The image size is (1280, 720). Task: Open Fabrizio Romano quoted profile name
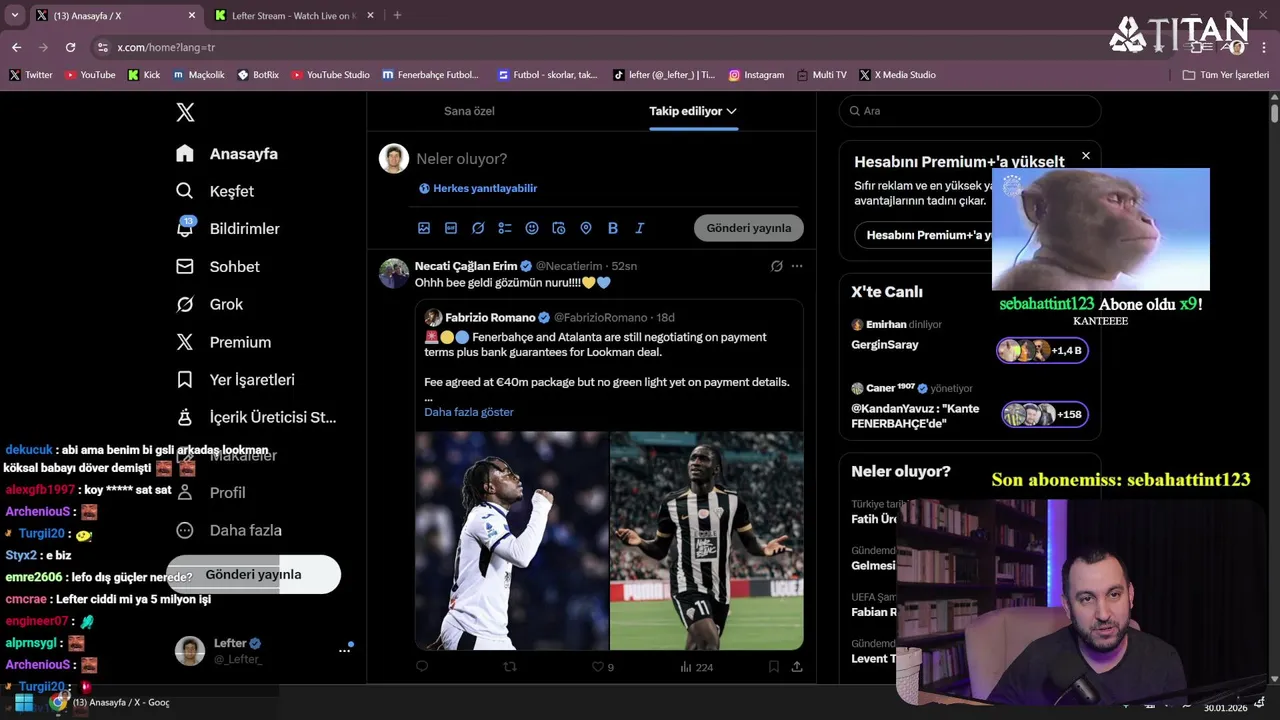coord(490,318)
